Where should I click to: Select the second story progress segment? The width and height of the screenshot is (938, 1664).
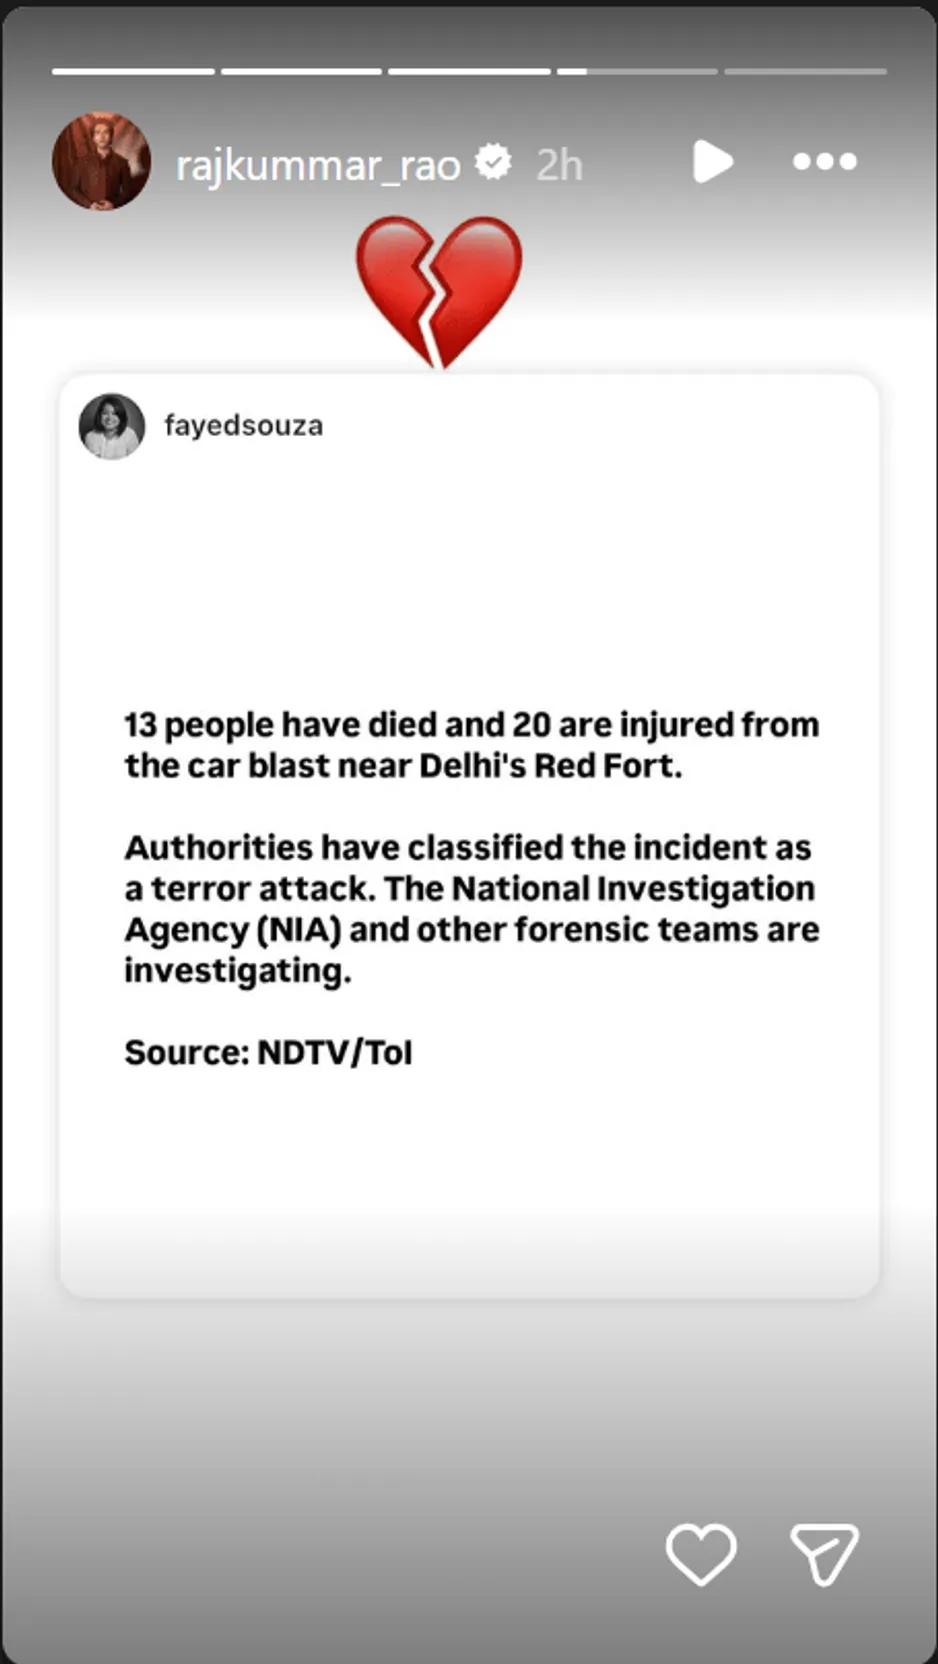tap(301, 72)
